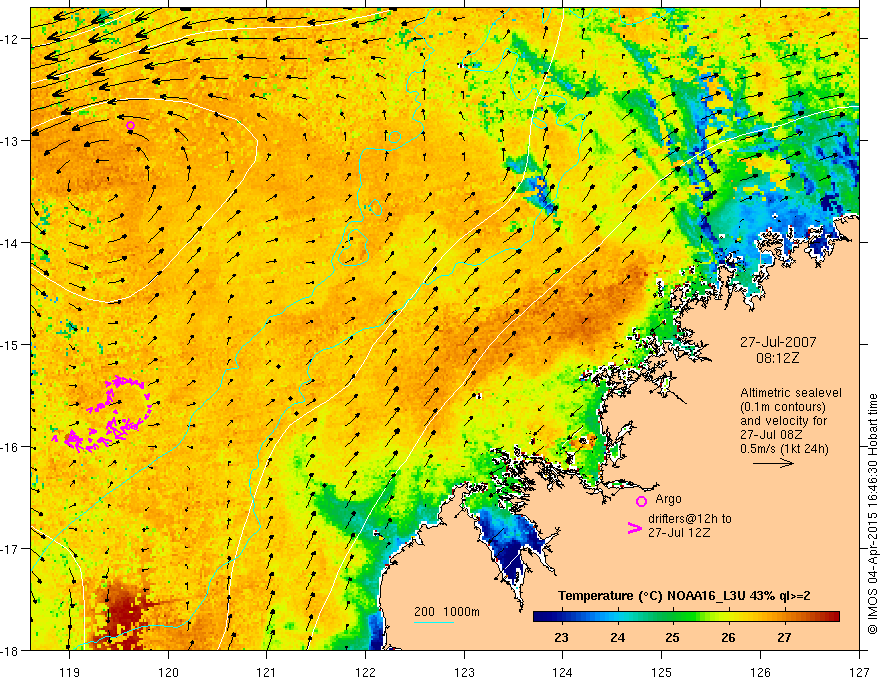The height and width of the screenshot is (680, 880).
Task: Click the time text 08:12Z
Action: [x=778, y=358]
